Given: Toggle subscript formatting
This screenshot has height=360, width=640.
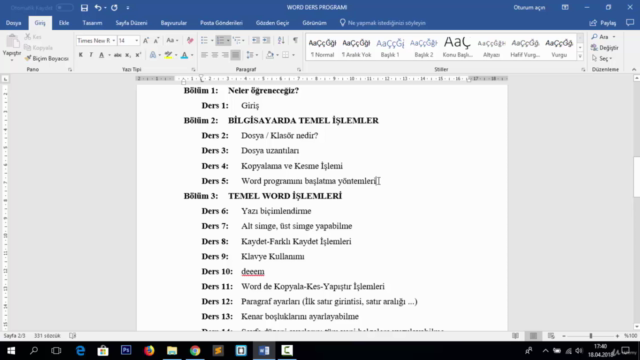Looking at the screenshot, I should pyautogui.click(x=128, y=55).
